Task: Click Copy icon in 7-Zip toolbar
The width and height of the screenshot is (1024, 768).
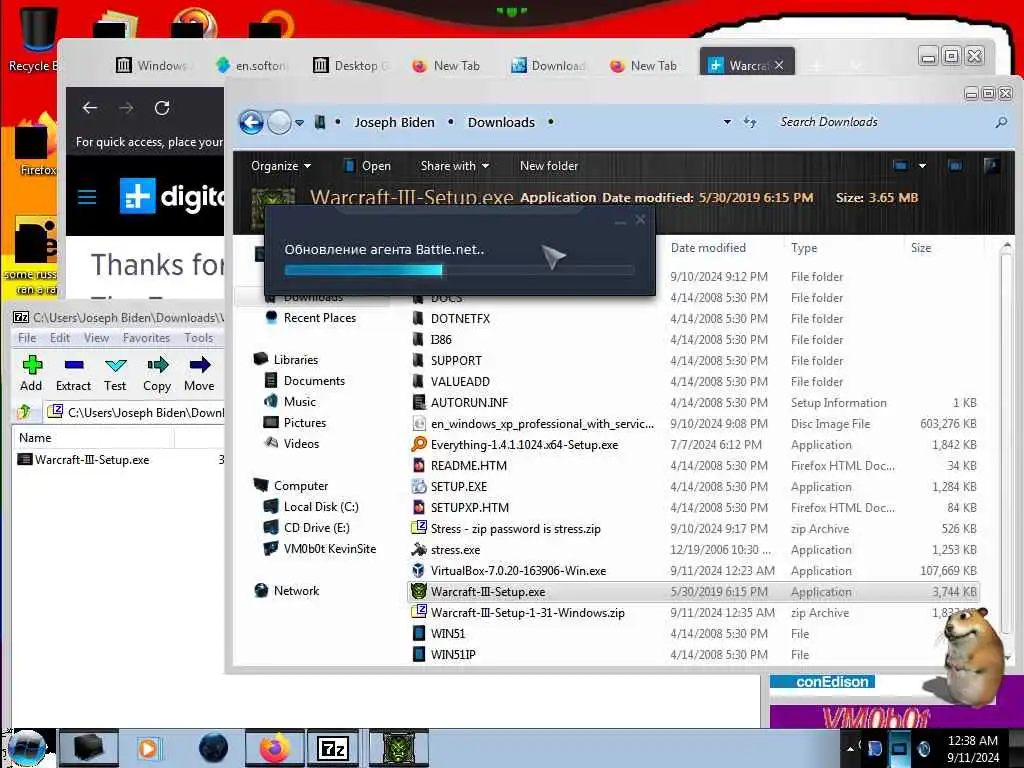Action: pos(157,364)
